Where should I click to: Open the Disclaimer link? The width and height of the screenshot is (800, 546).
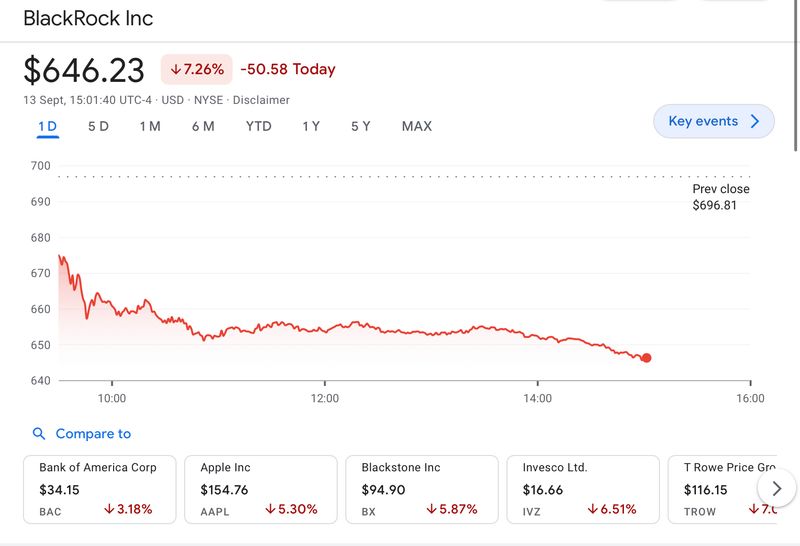262,100
